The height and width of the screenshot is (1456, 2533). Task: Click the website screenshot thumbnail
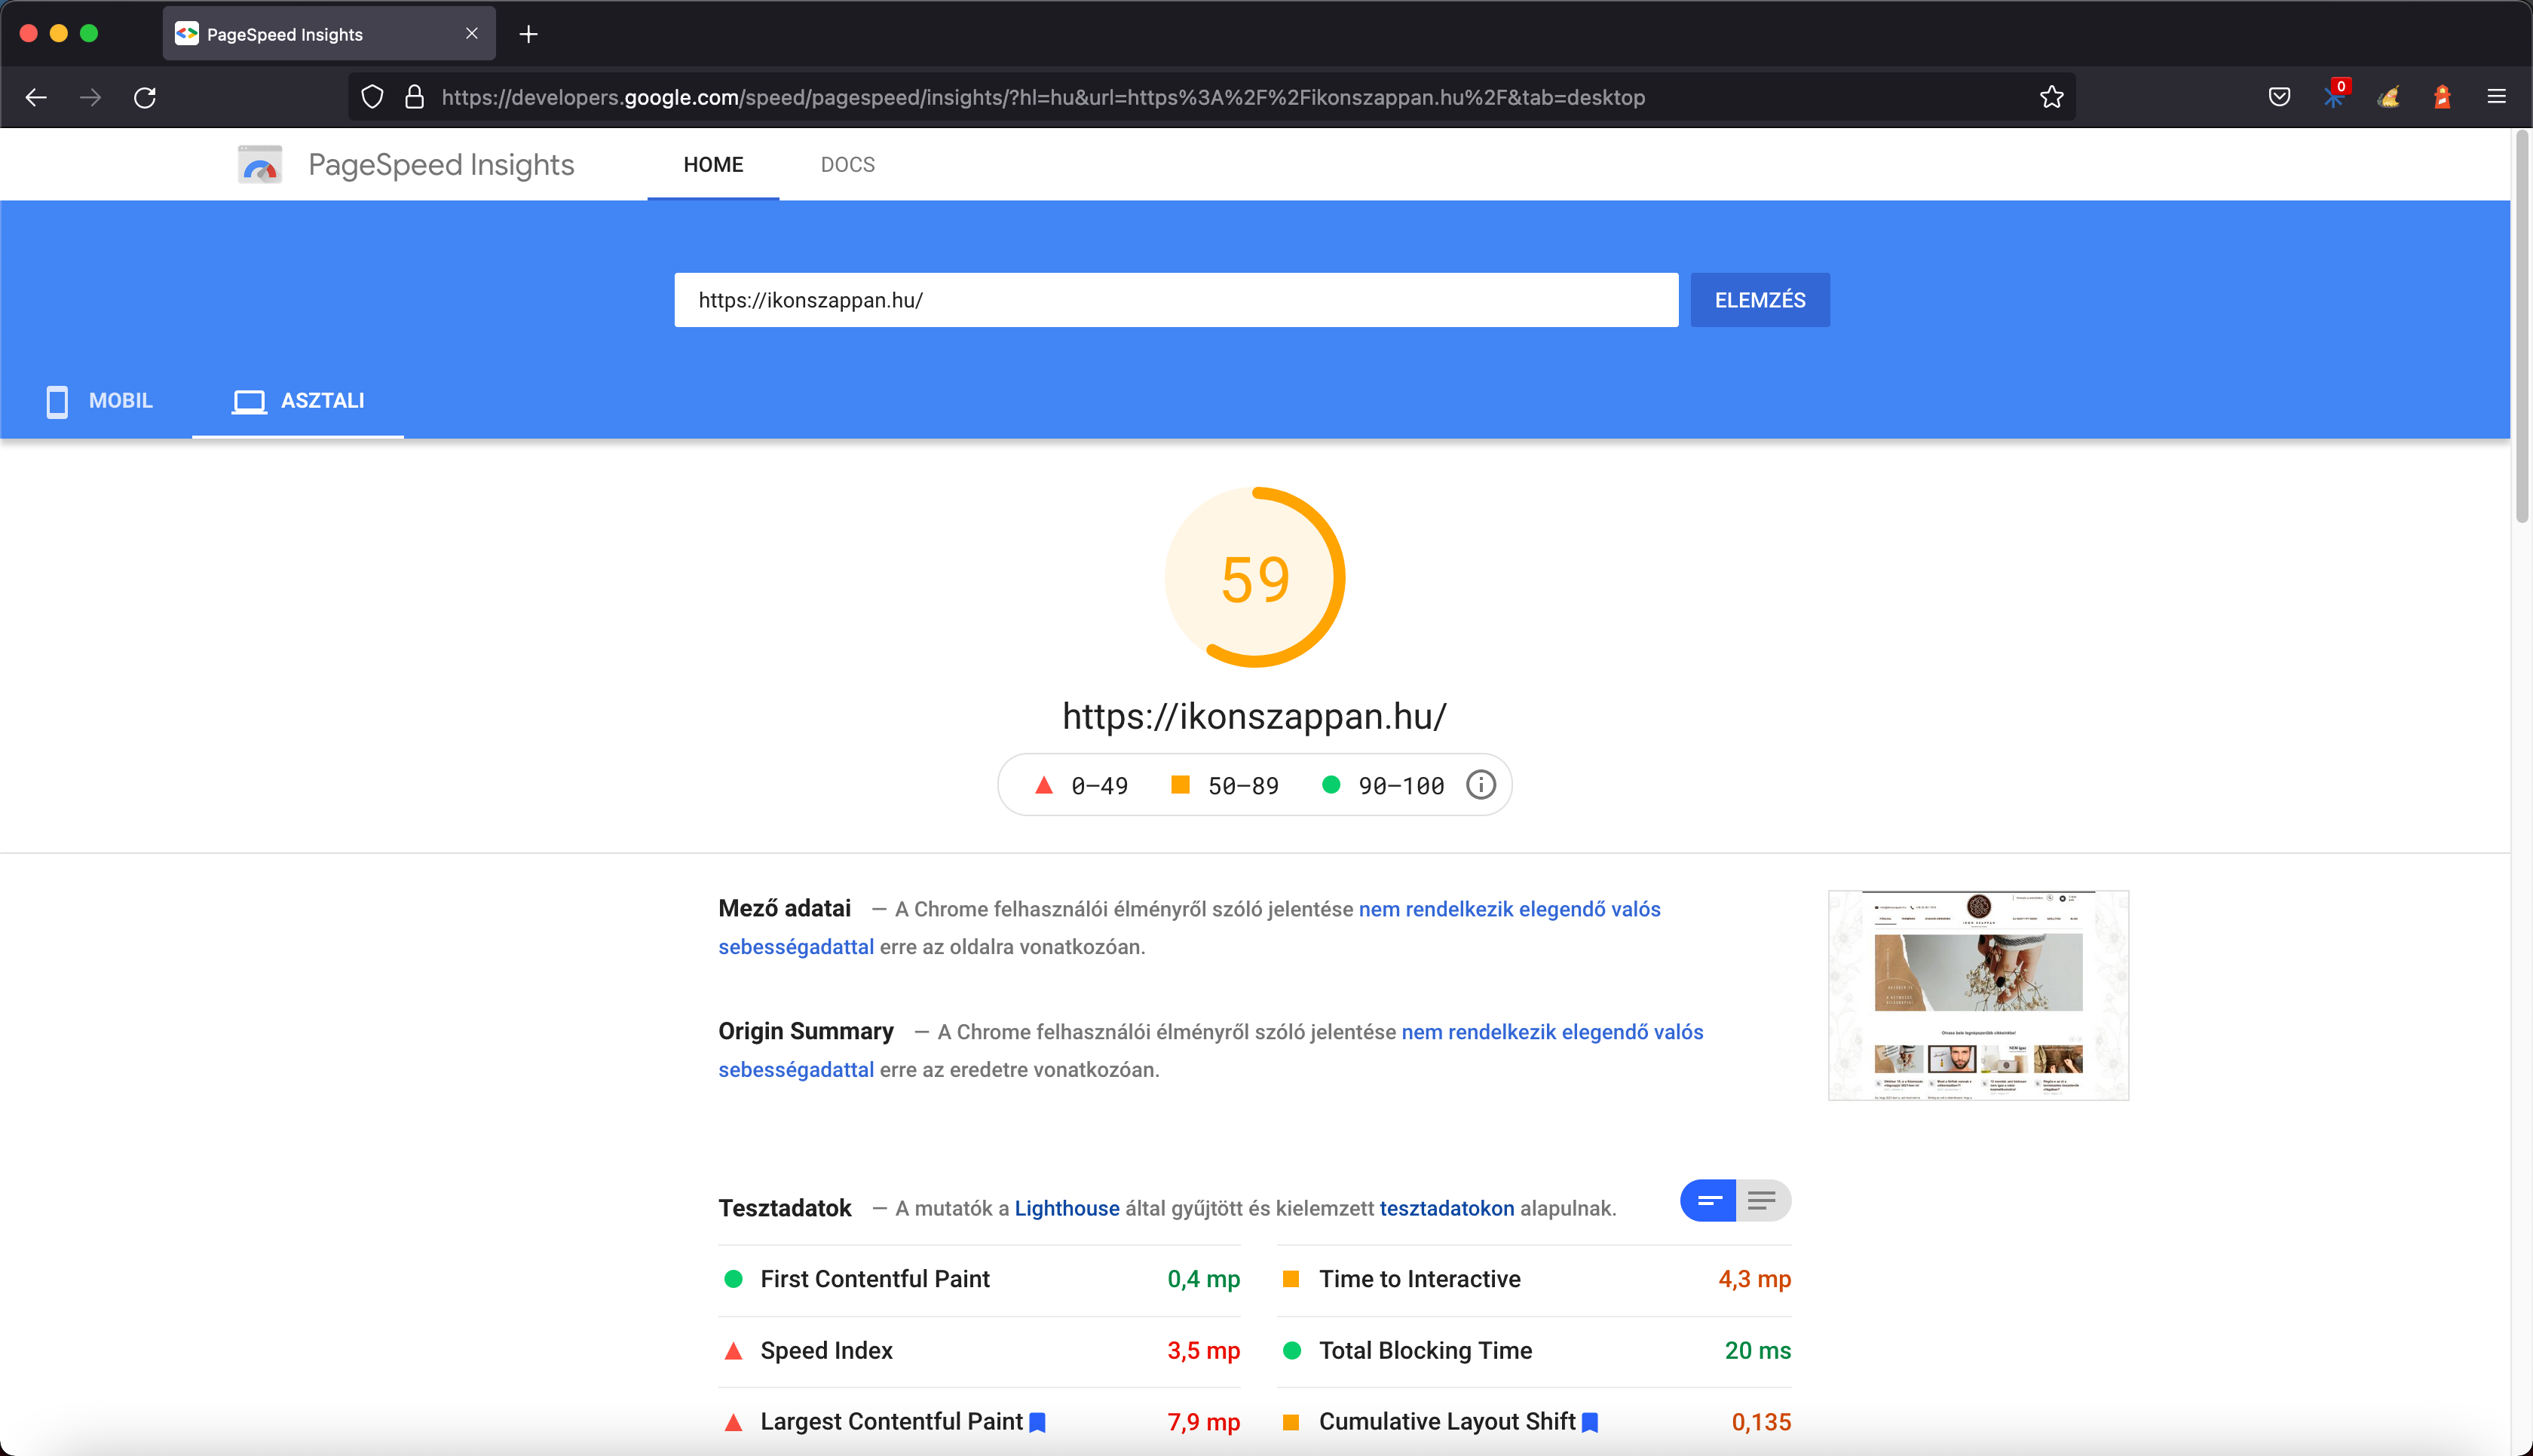pyautogui.click(x=1977, y=995)
